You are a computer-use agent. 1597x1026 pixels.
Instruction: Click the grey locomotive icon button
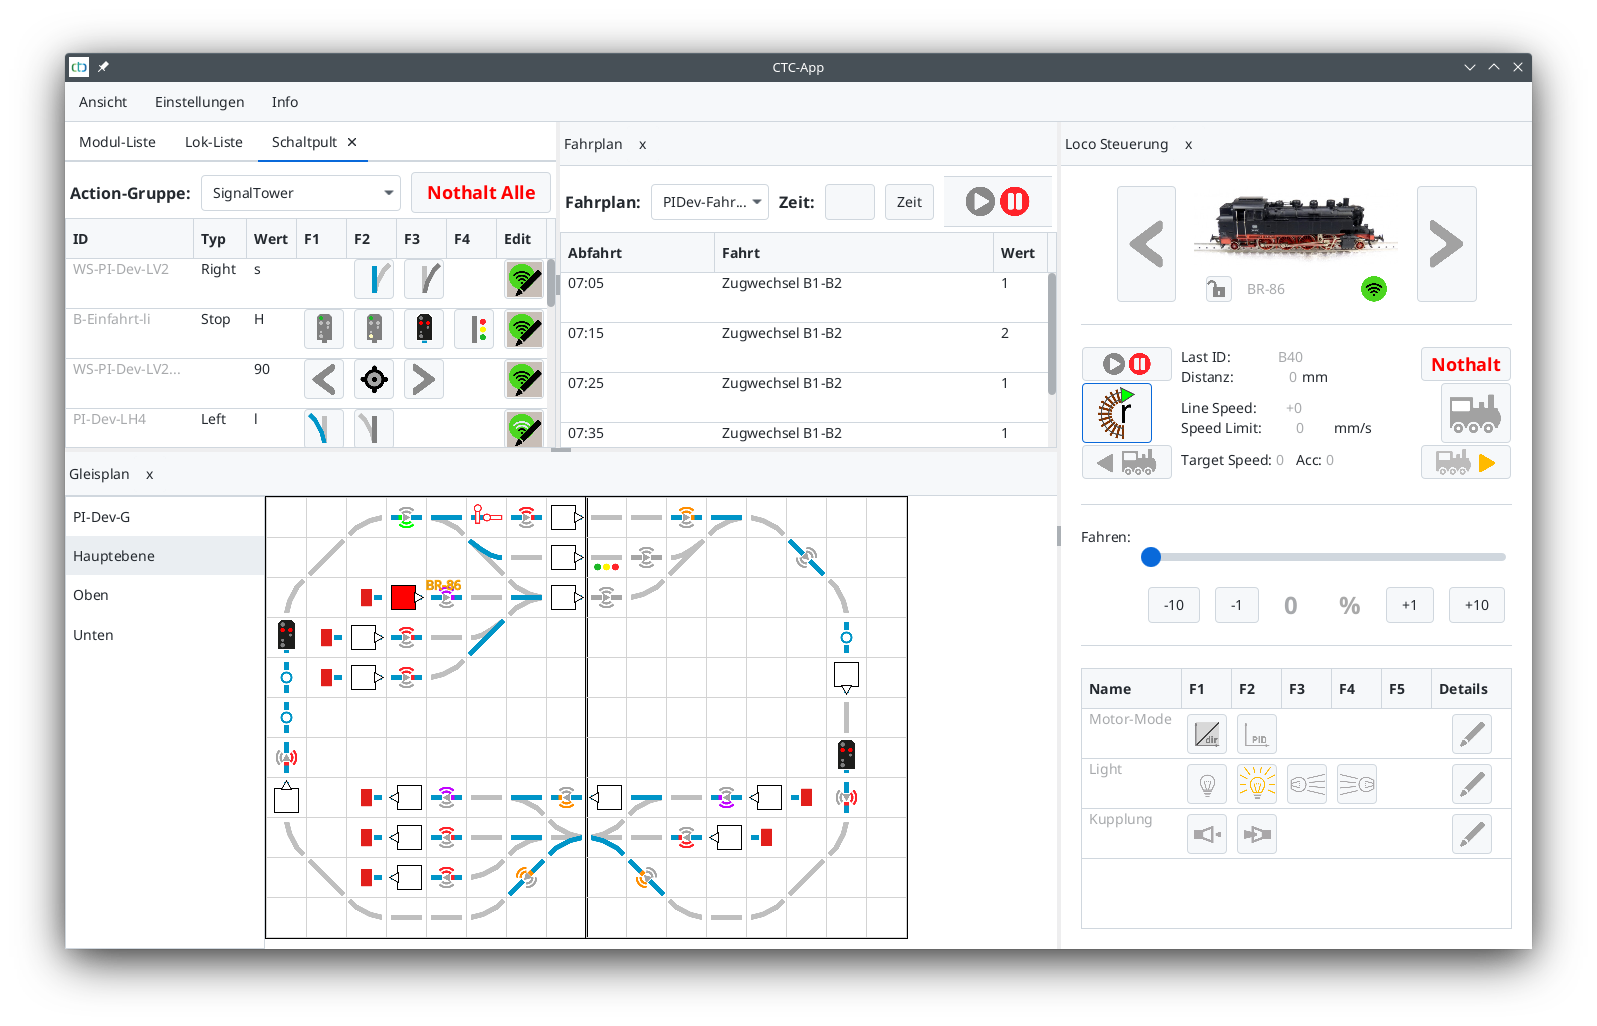tap(1475, 413)
